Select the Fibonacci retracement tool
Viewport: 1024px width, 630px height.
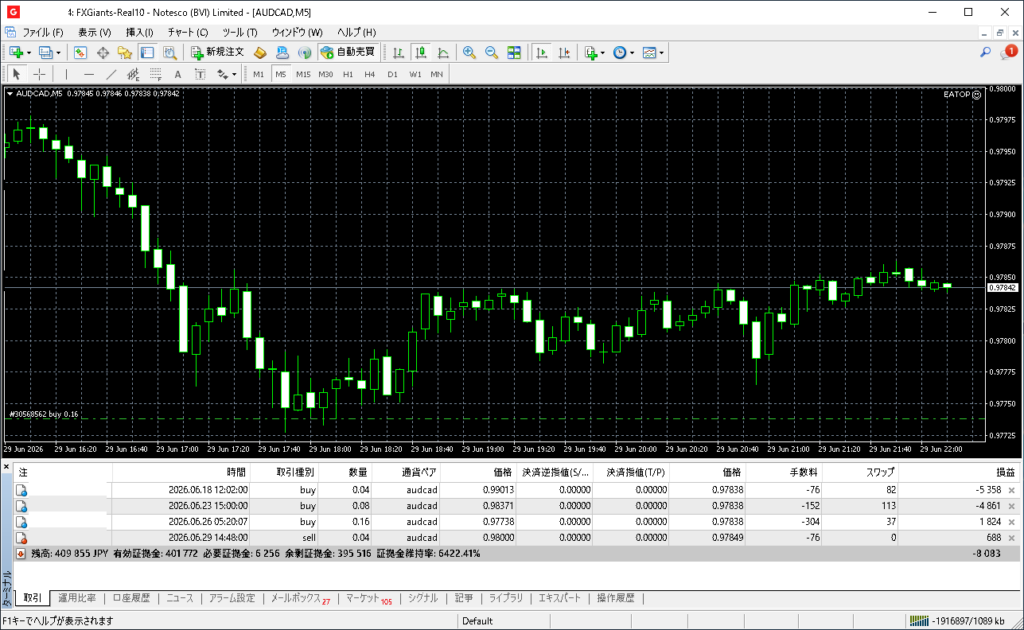(155, 74)
